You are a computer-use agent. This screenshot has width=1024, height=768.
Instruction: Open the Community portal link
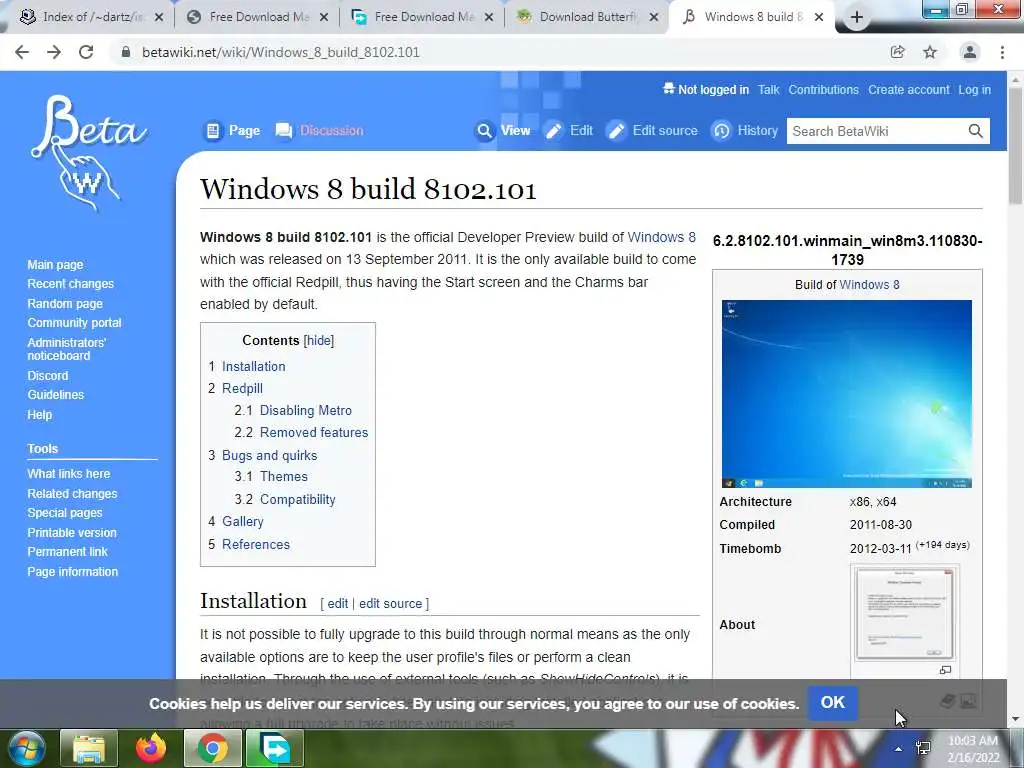click(74, 323)
